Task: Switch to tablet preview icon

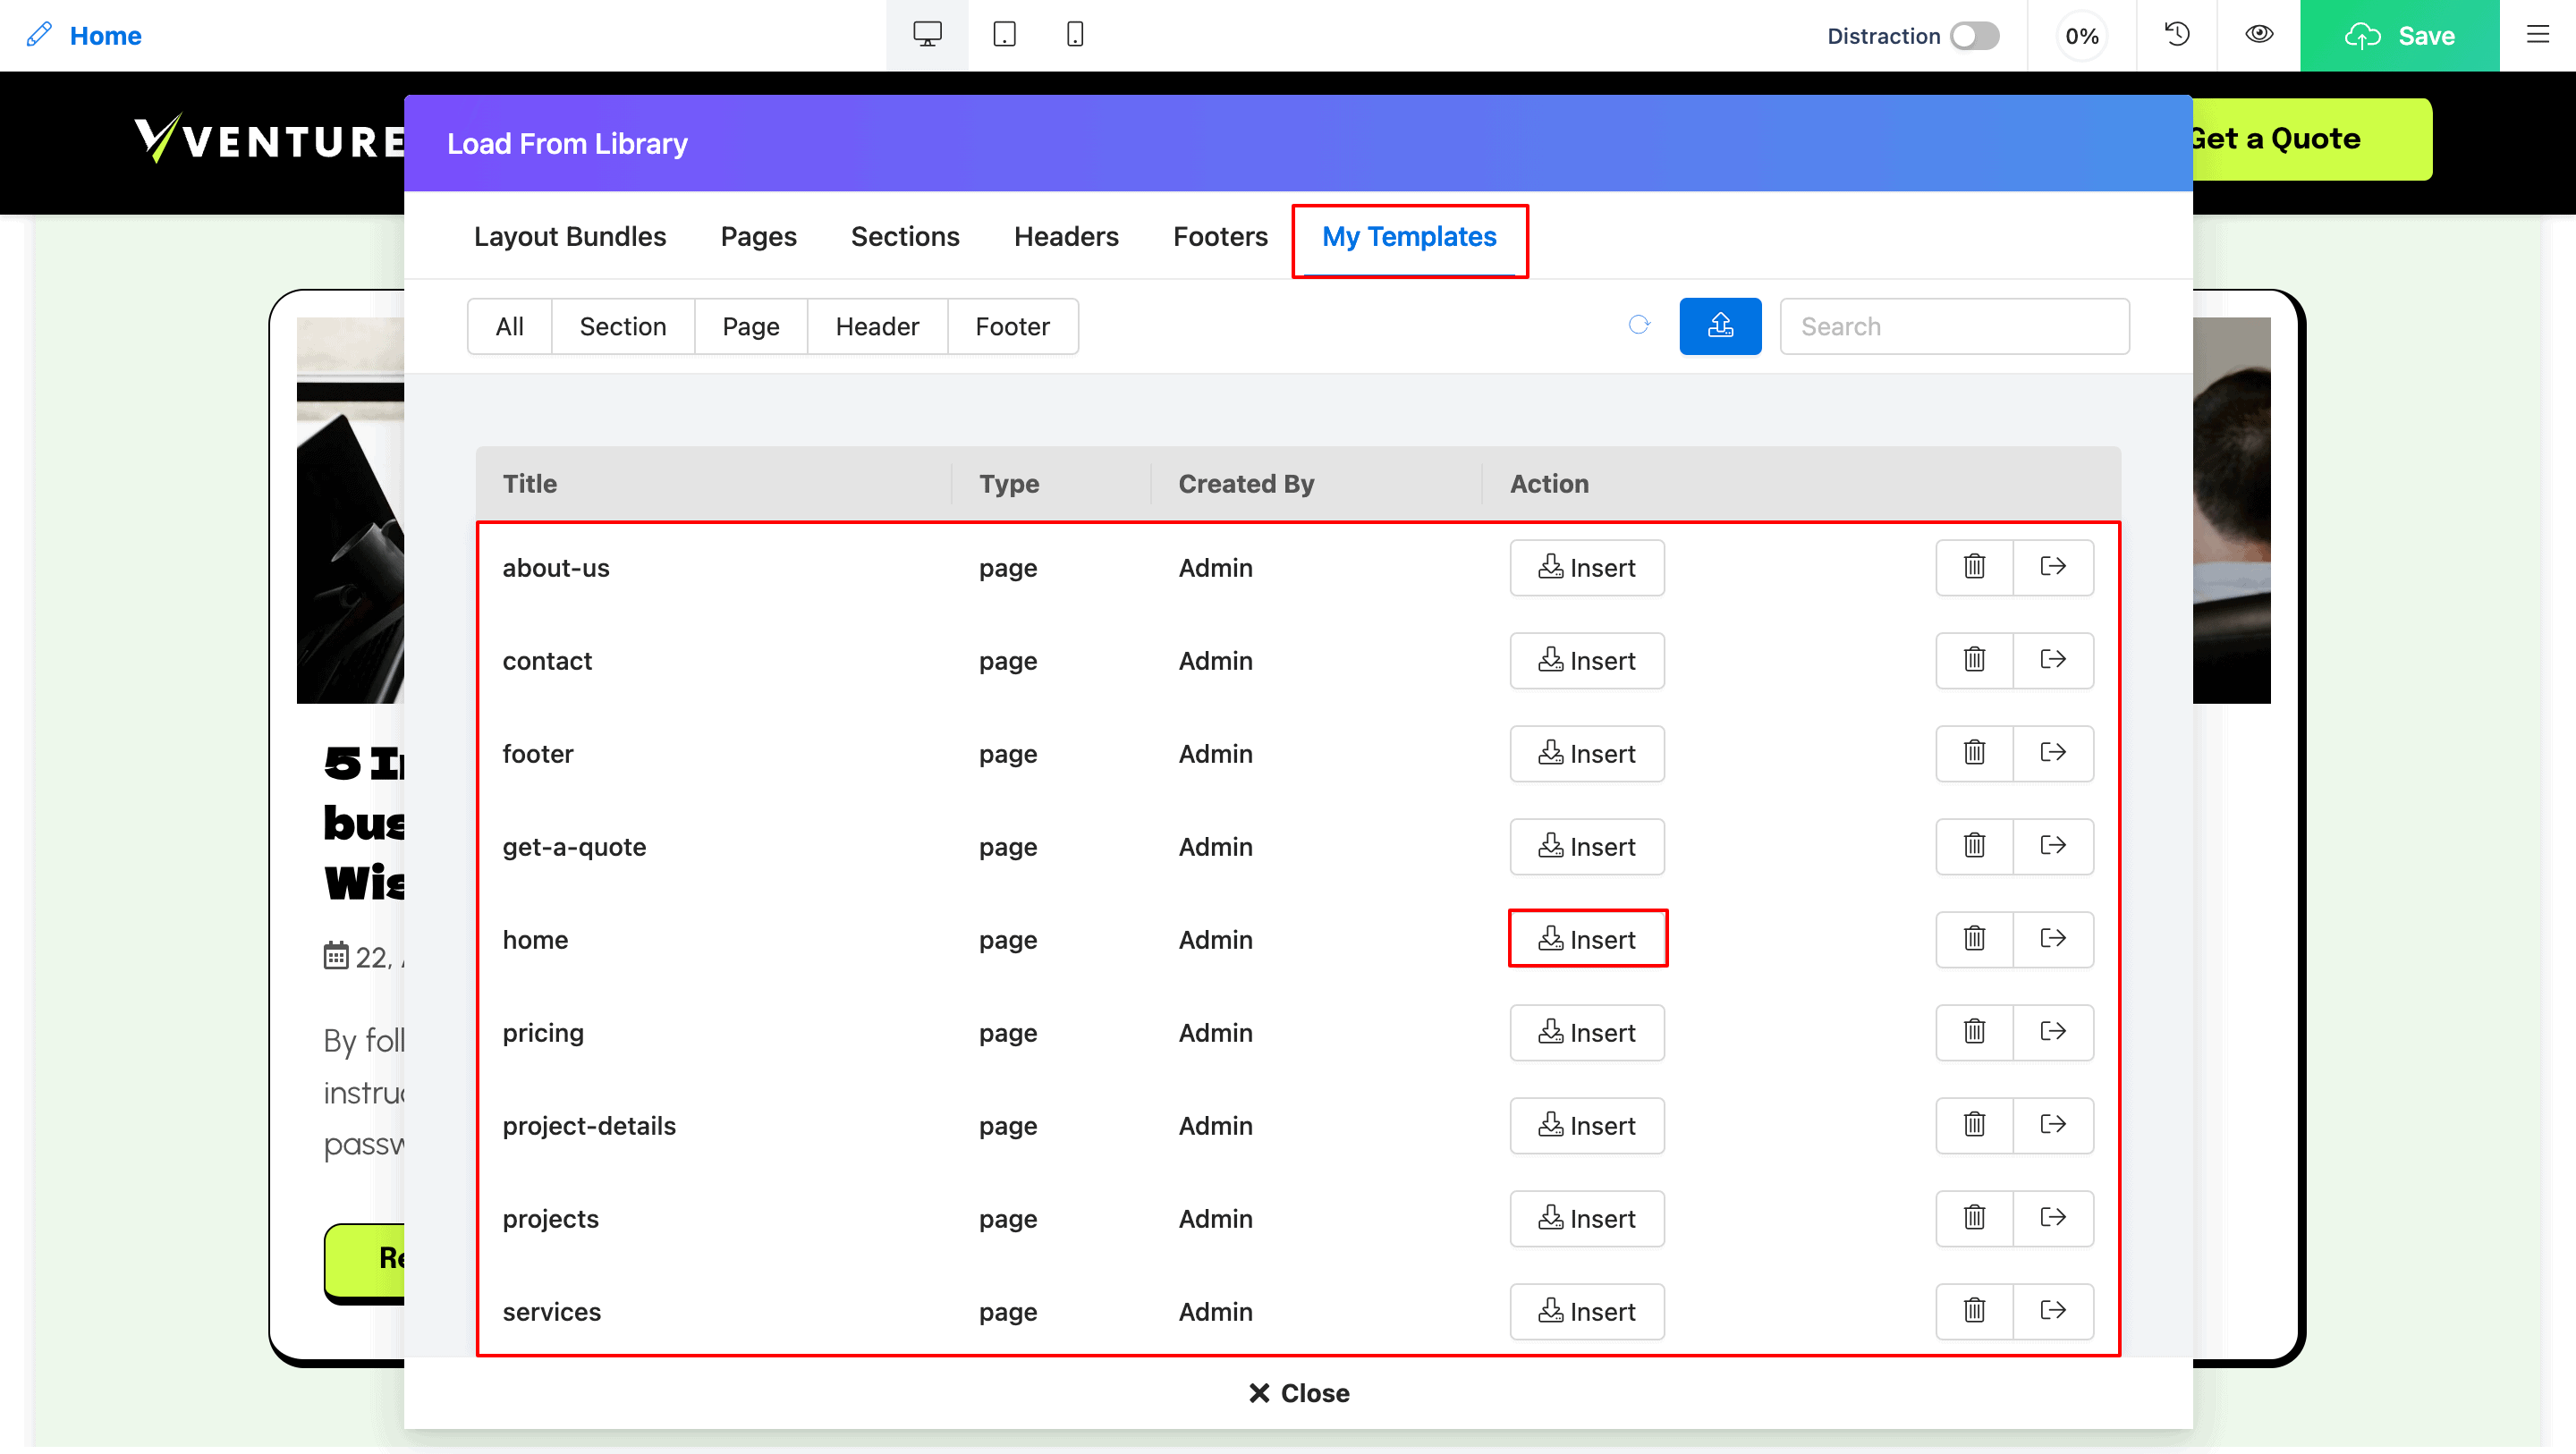Action: coord(1004,35)
